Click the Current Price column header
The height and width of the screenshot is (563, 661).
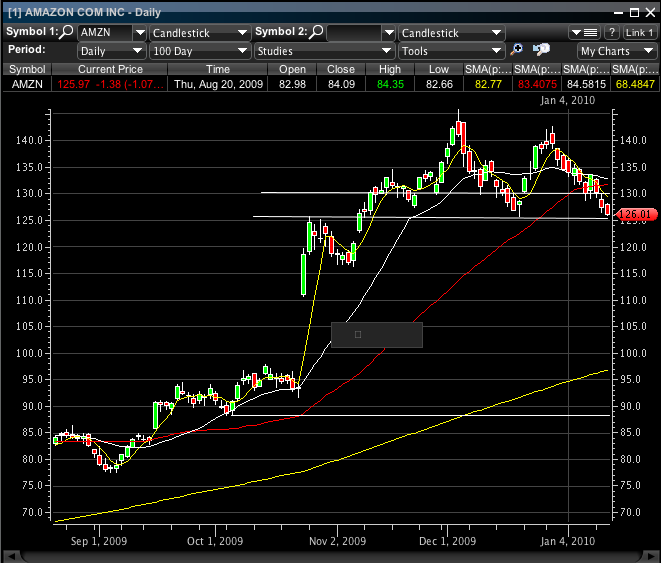click(111, 69)
